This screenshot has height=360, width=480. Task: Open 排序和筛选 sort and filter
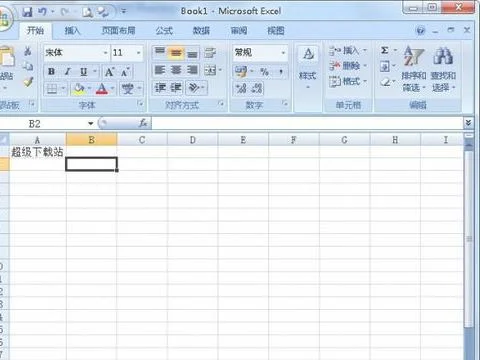coord(414,69)
